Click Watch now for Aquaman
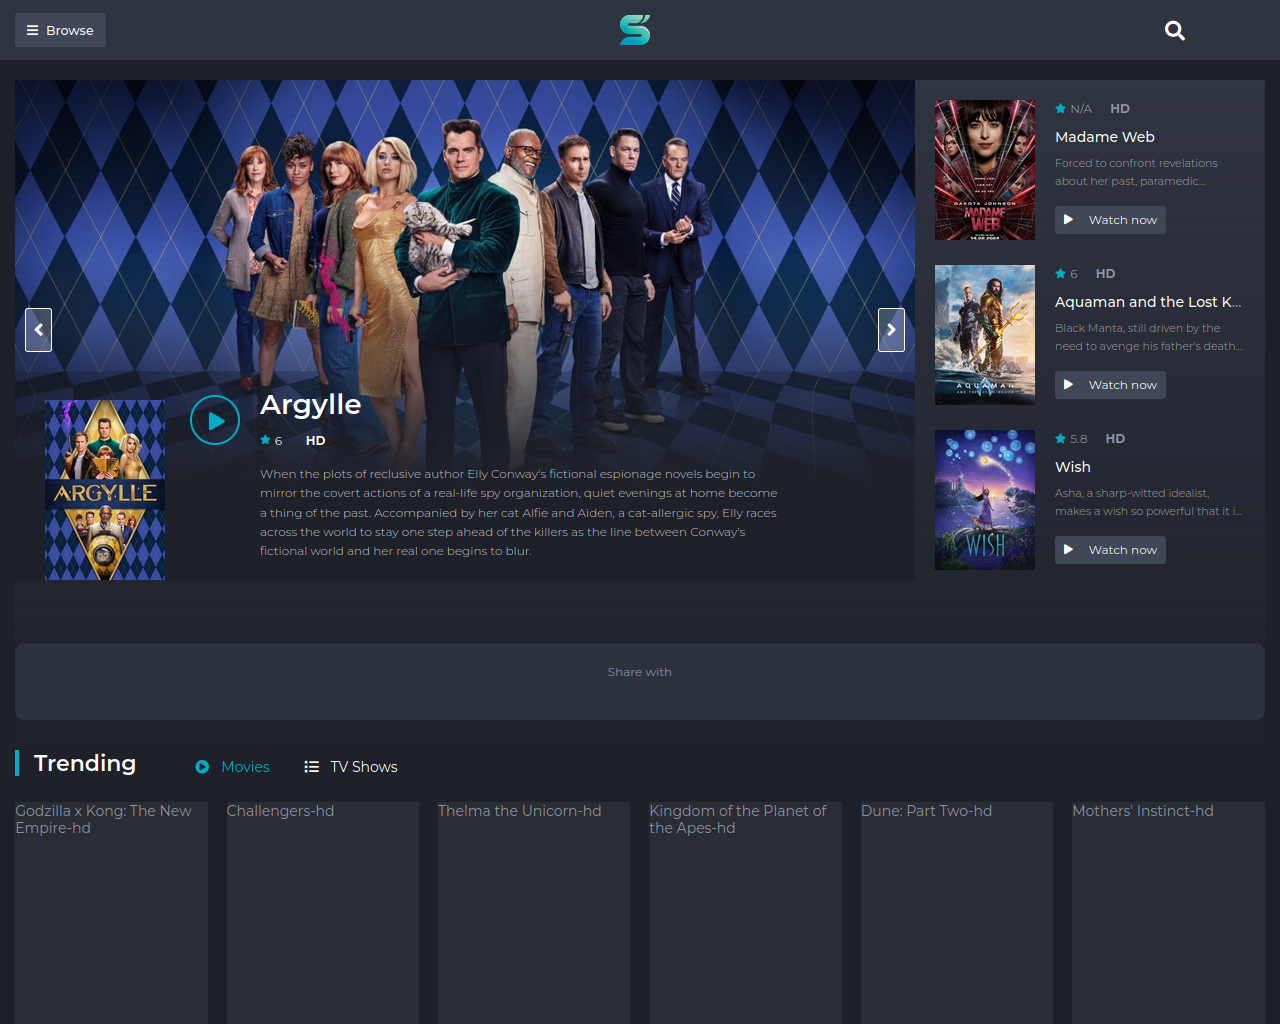The width and height of the screenshot is (1280, 1024). pos(1110,385)
